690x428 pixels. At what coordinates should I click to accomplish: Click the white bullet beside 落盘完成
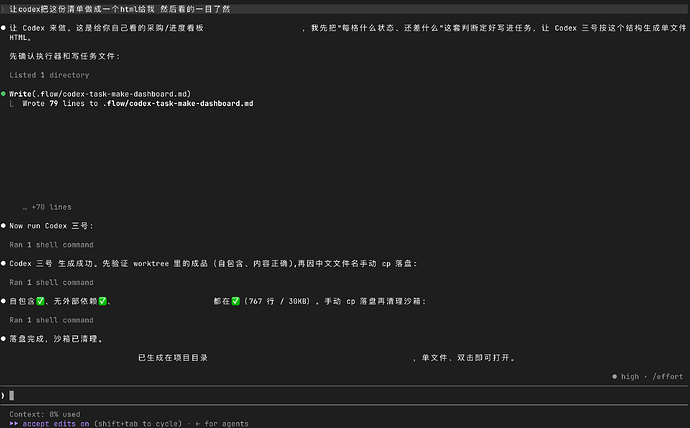point(4,339)
